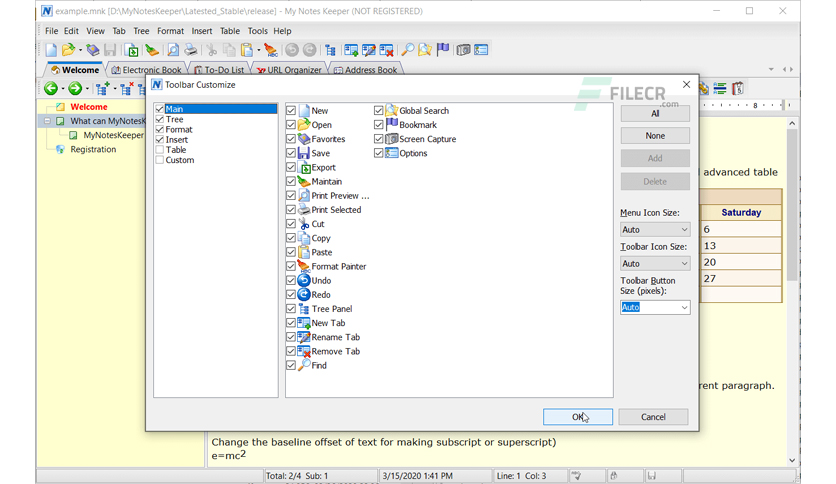Close the Toolbar Customize dialog
Image resolution: width=836 pixels, height=484 pixels.
686,85
